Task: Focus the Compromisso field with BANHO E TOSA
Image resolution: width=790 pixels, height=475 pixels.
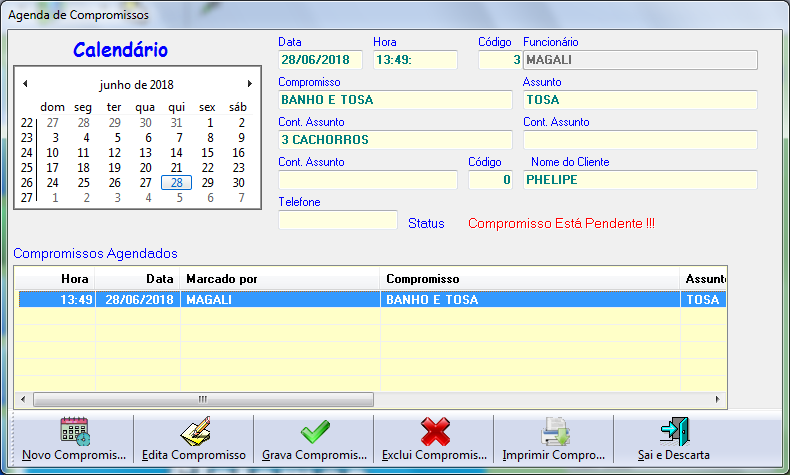Action: click(395, 100)
